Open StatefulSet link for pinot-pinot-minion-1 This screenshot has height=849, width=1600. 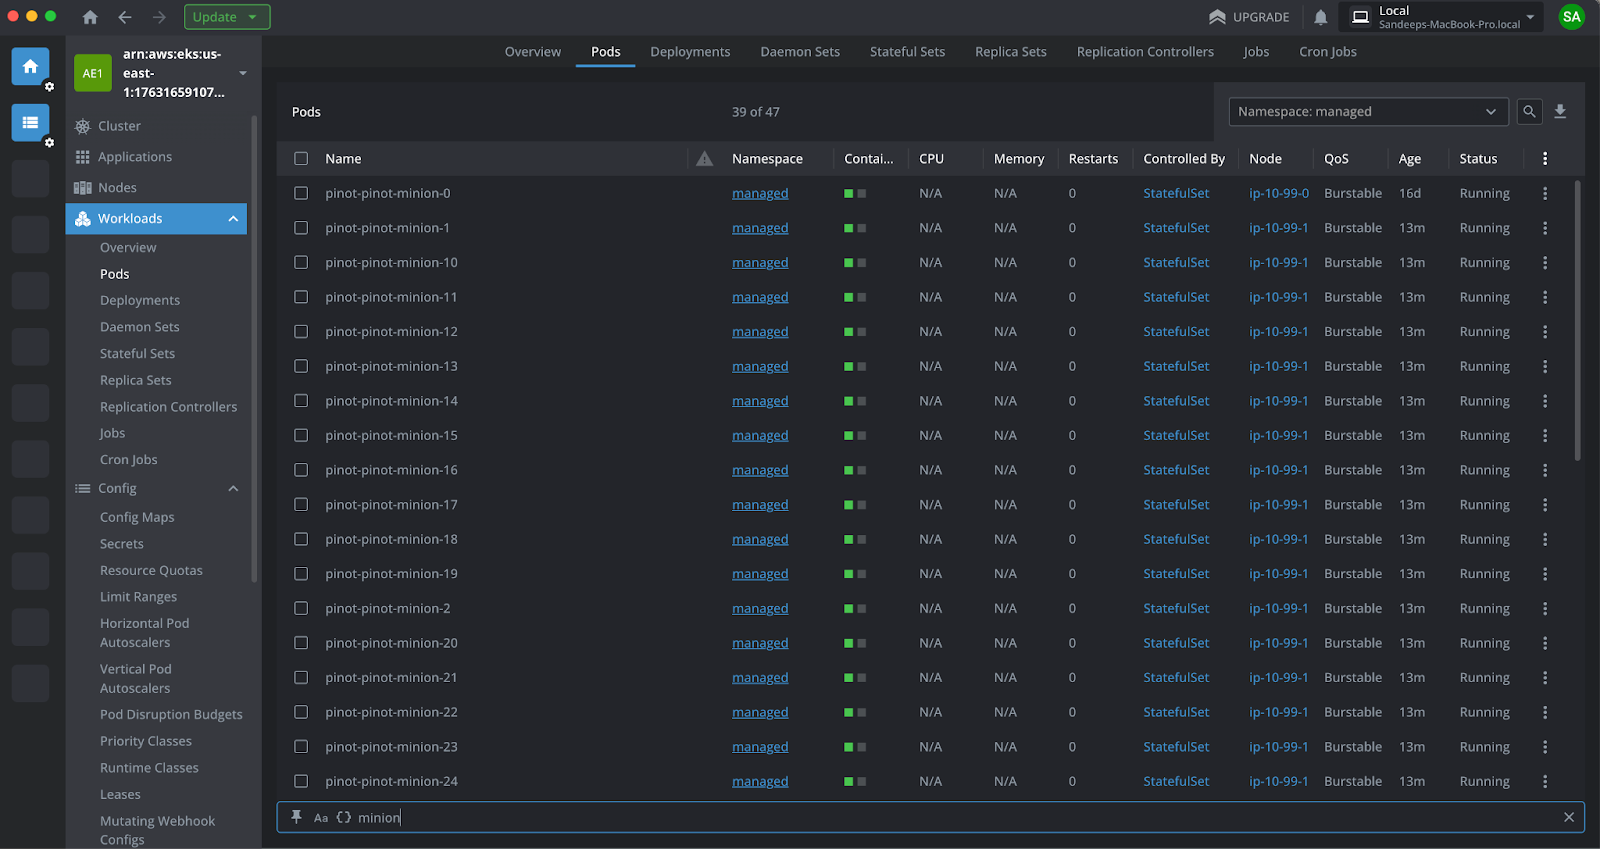(x=1176, y=228)
